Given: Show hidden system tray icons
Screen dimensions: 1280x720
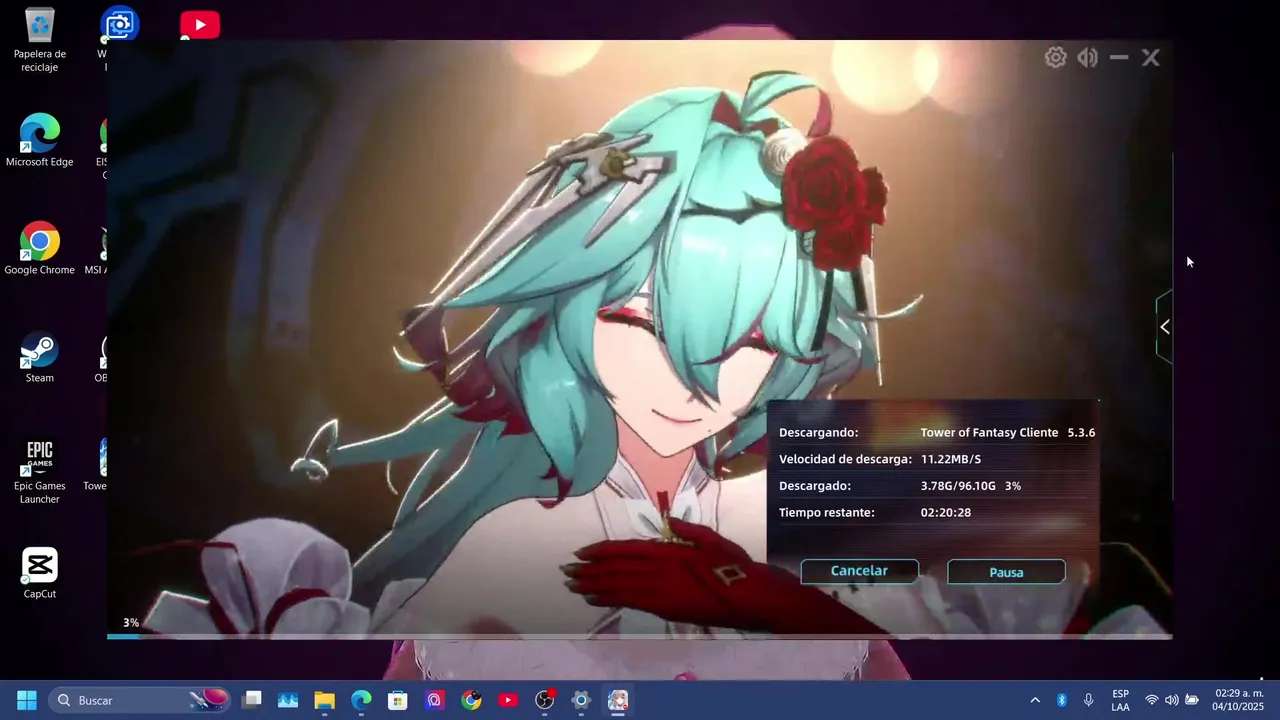Looking at the screenshot, I should click(x=1035, y=700).
